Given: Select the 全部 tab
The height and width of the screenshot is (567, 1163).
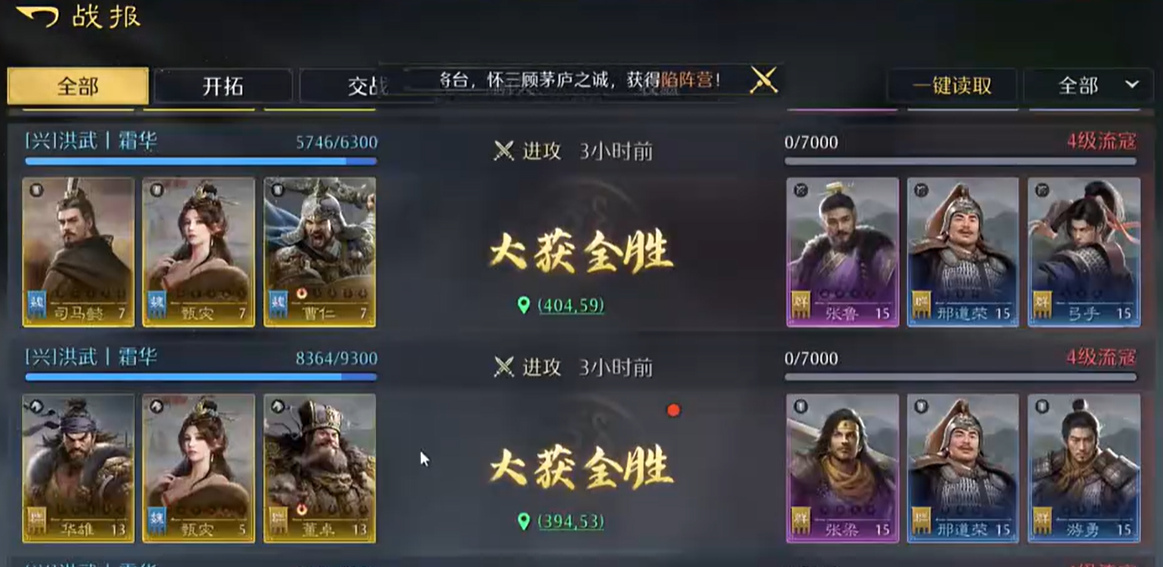Looking at the screenshot, I should tap(78, 86).
